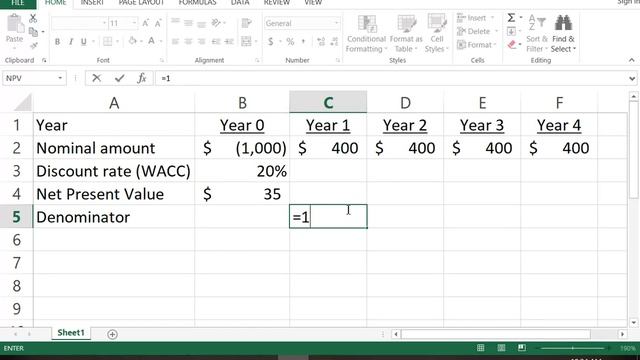Apply Comma Style format

(x=303, y=41)
